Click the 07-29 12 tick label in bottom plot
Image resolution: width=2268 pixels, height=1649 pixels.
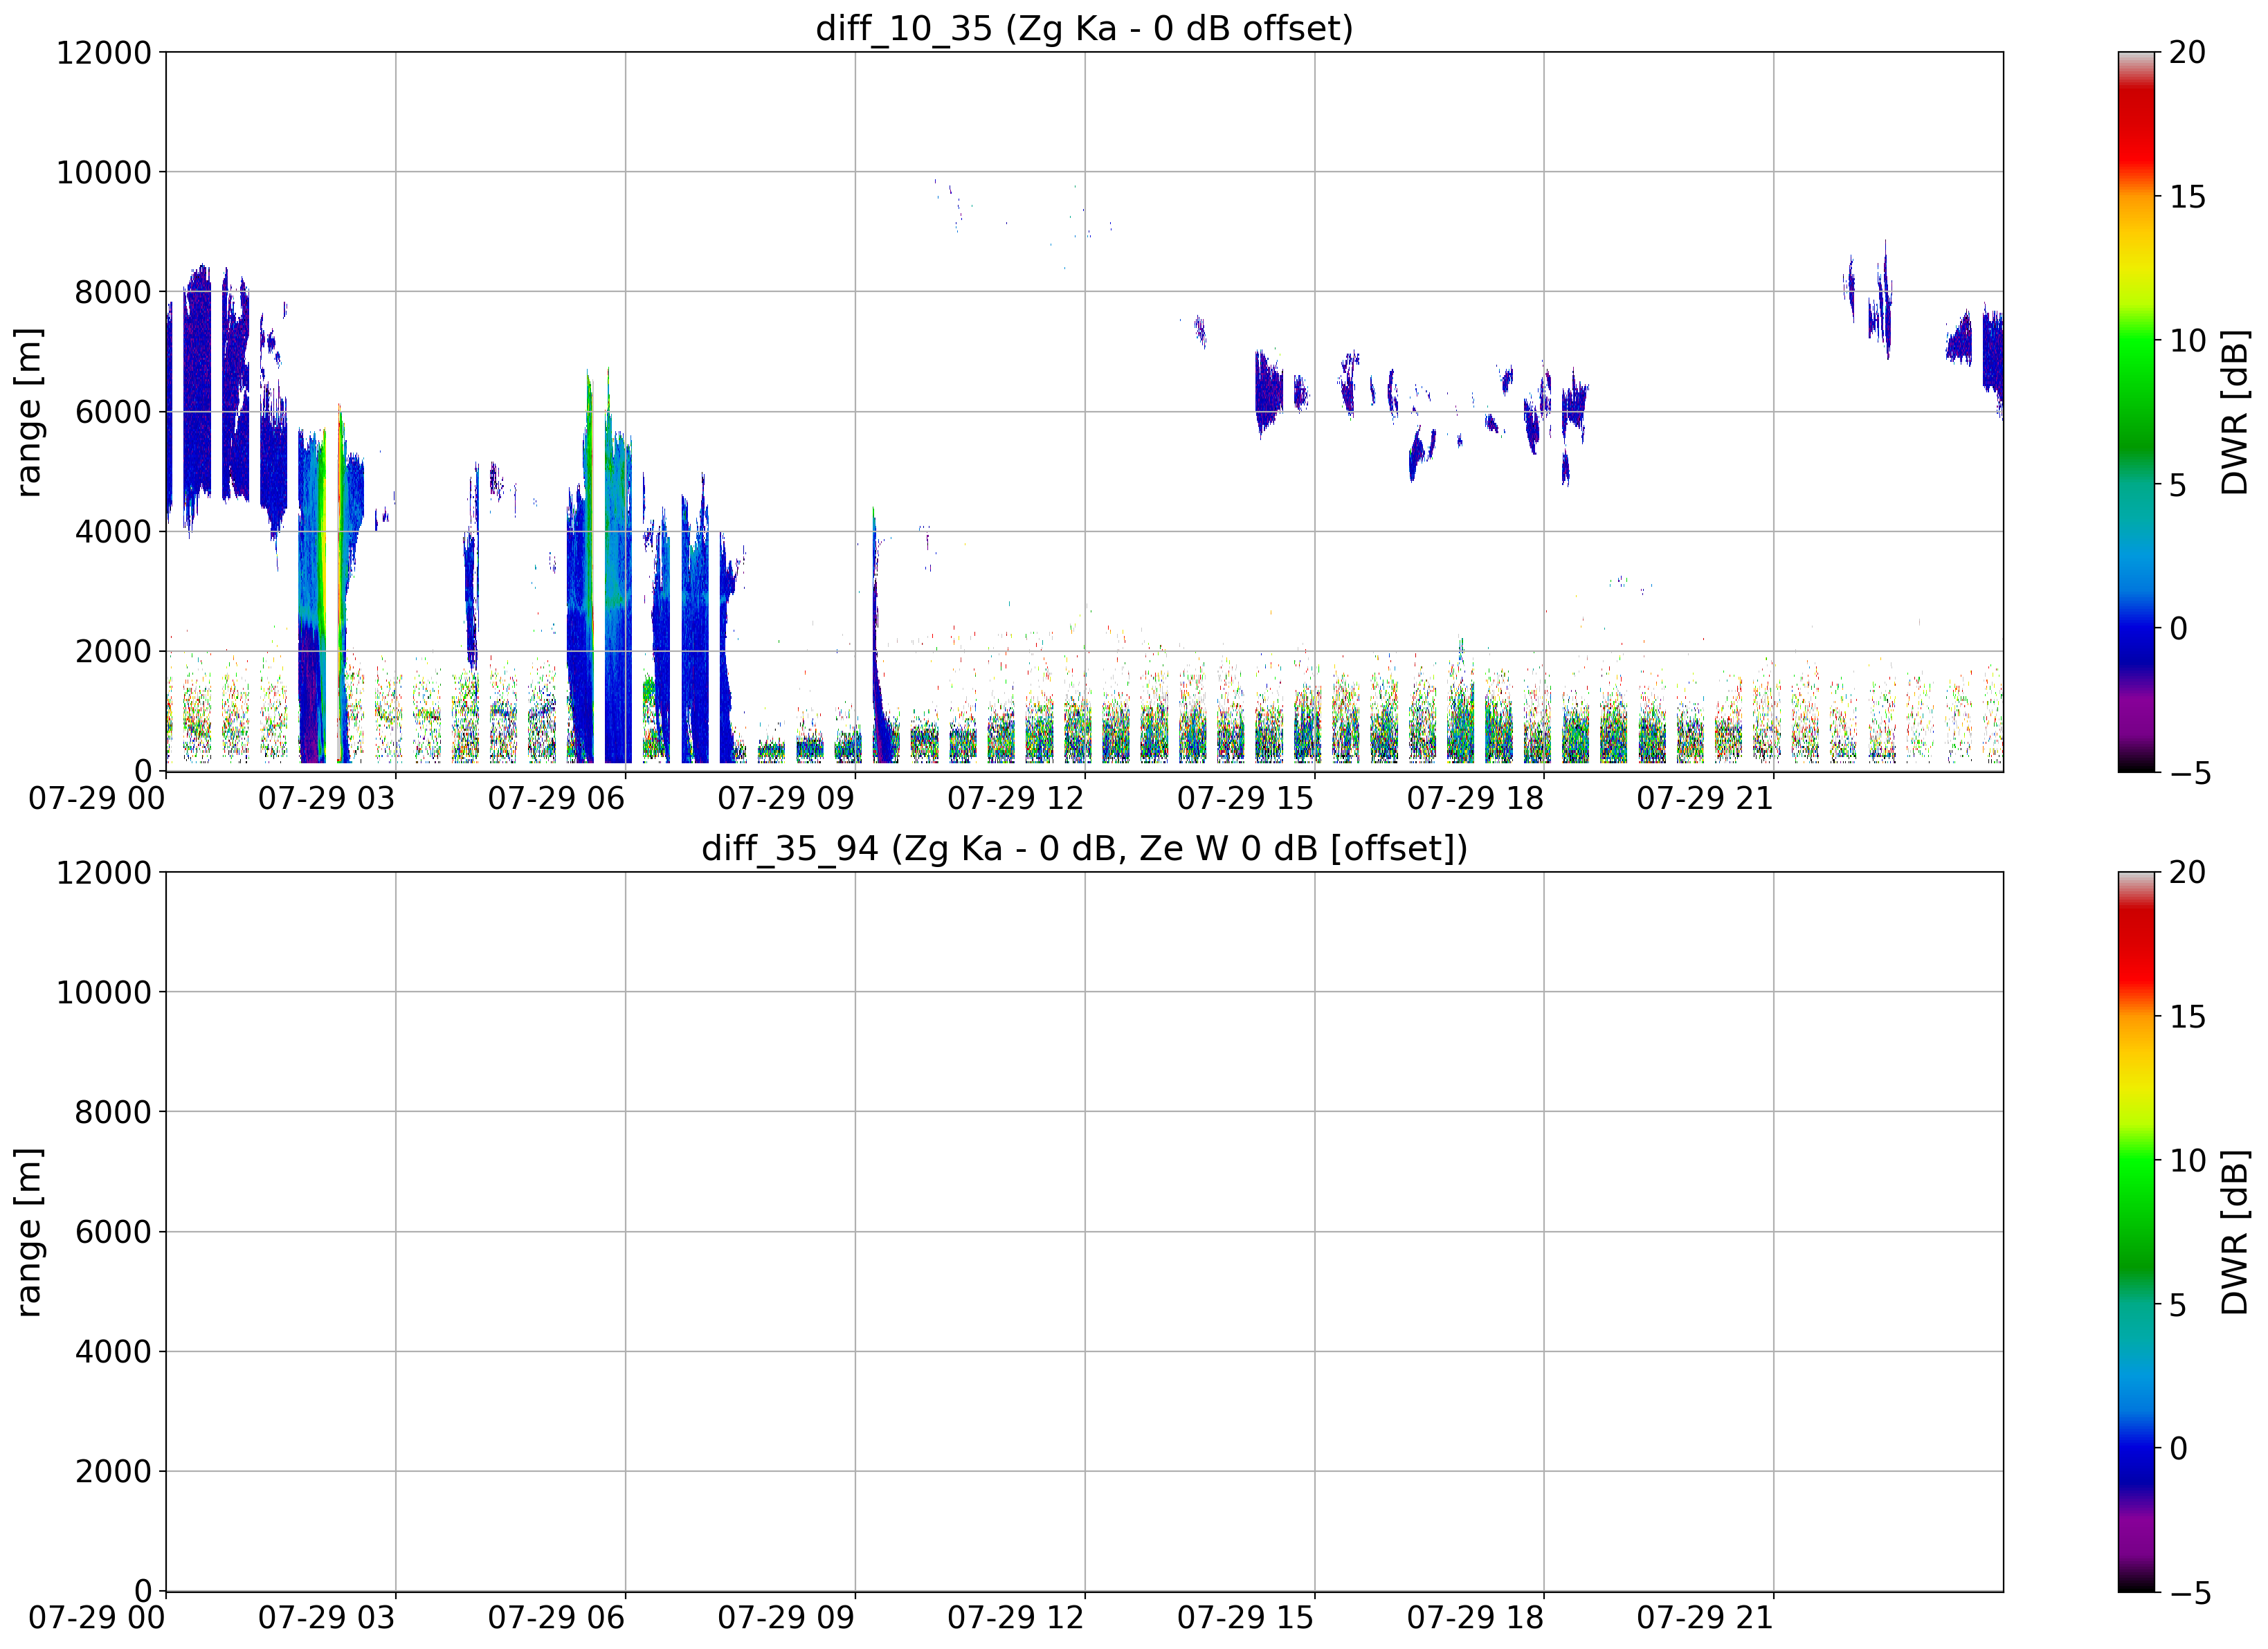click(x=1016, y=1618)
